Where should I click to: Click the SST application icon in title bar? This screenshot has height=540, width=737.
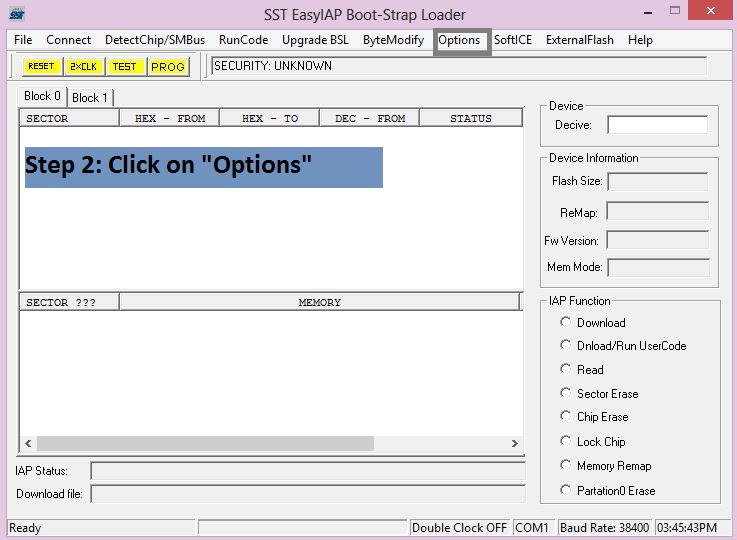tap(17, 14)
